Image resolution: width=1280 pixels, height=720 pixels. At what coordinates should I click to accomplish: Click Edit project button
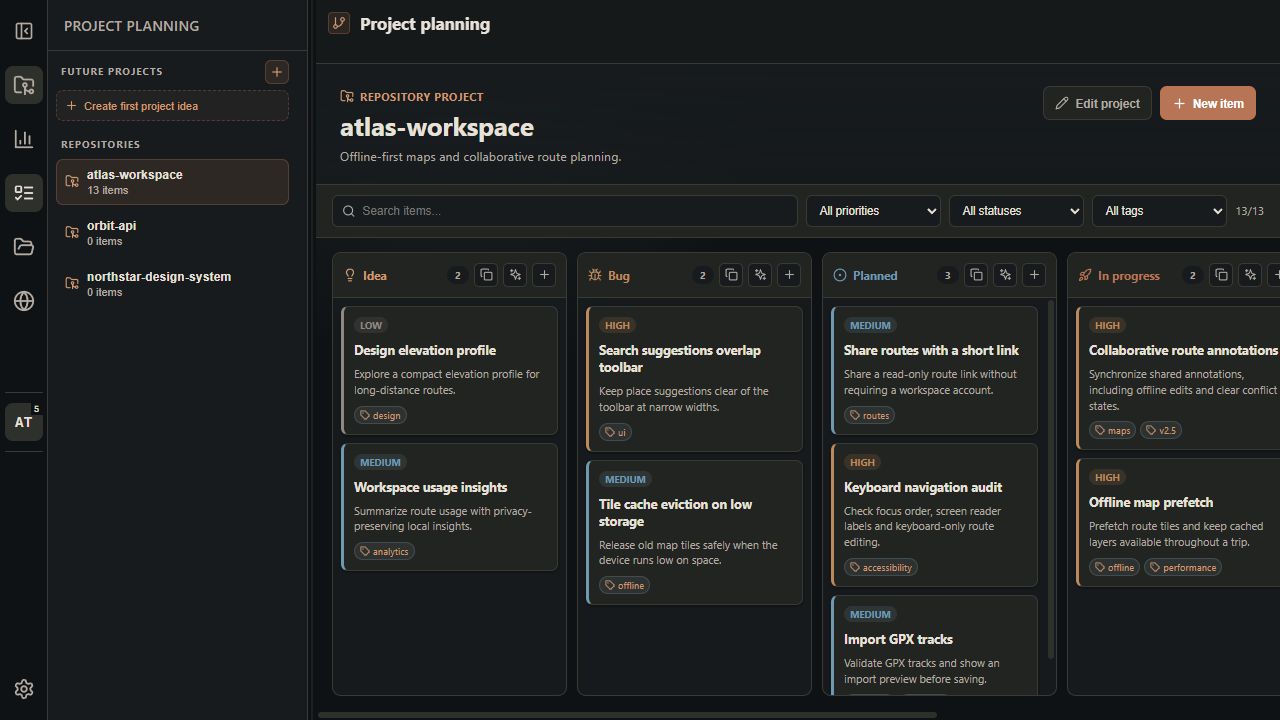1097,103
